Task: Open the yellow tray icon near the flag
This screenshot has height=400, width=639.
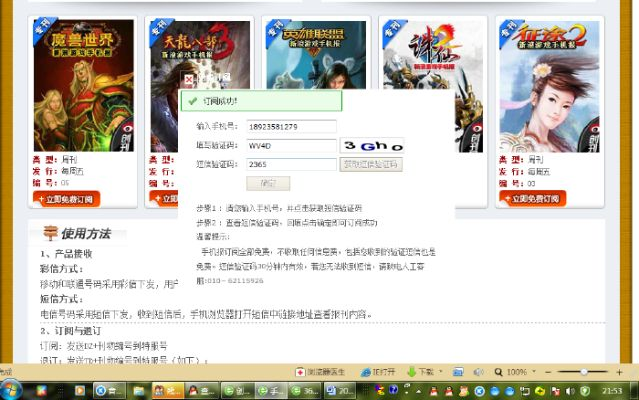Action: [x=540, y=391]
